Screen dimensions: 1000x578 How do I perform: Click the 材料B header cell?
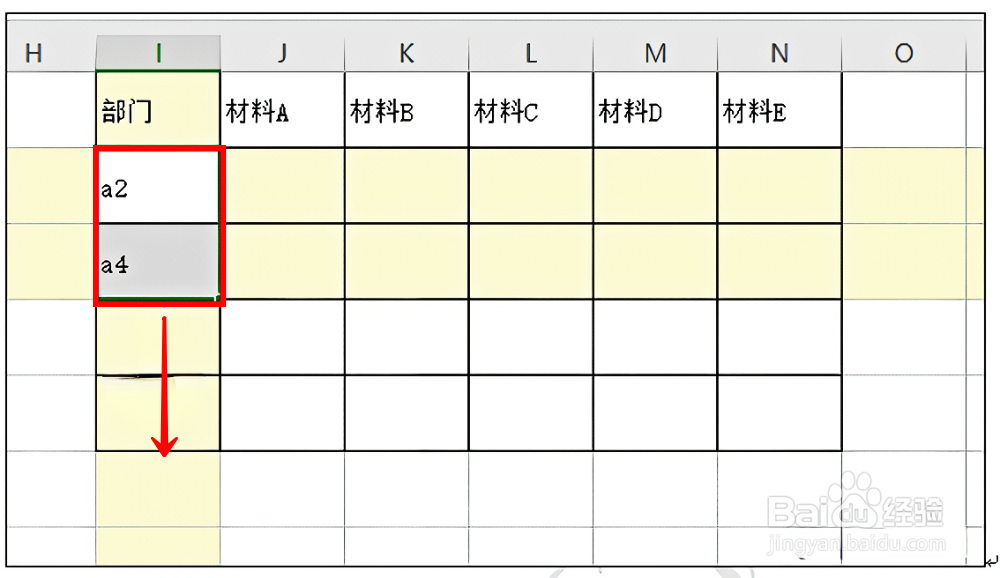click(406, 110)
